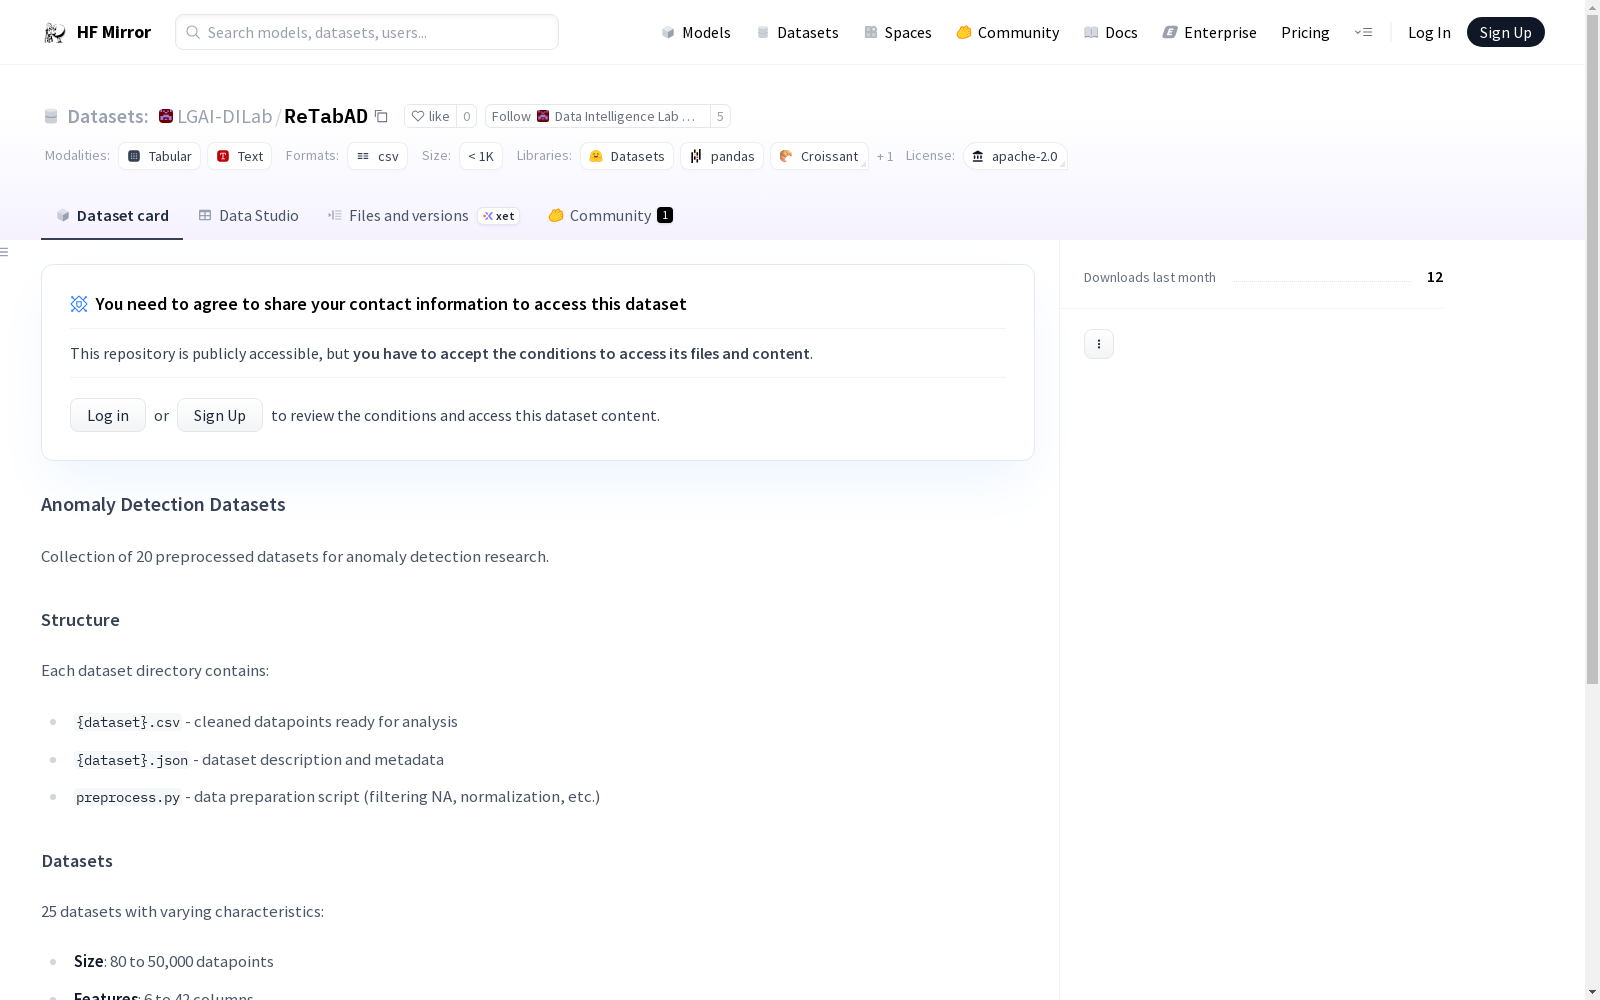Click the Structure heading

(x=80, y=620)
